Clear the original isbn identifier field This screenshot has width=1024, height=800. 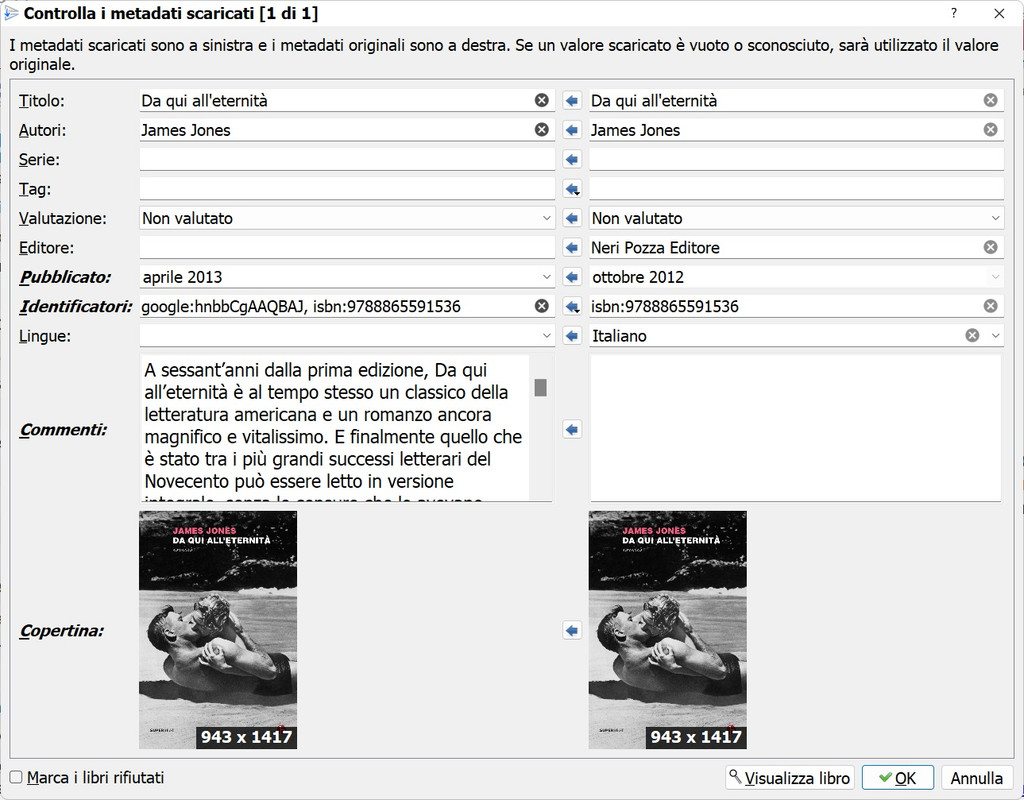coord(991,306)
